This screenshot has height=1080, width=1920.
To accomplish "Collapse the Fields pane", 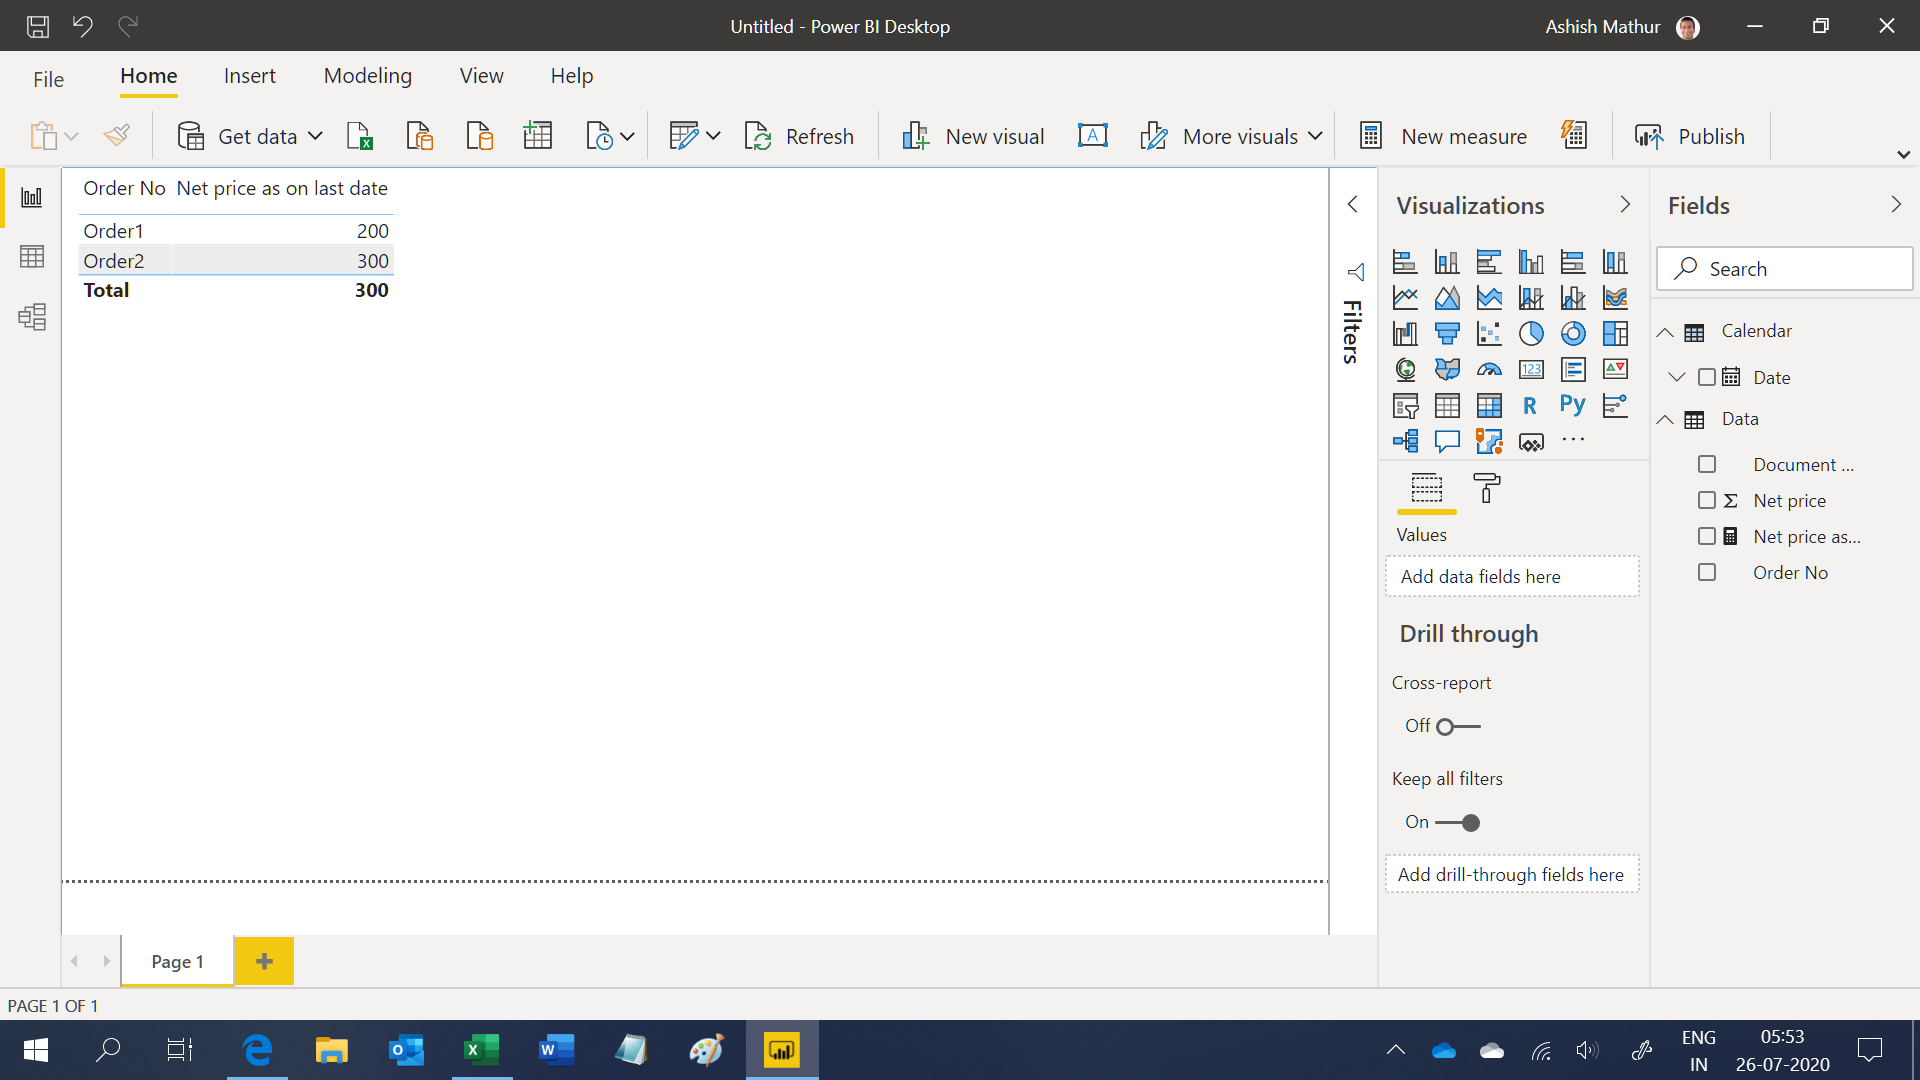I will (1896, 204).
